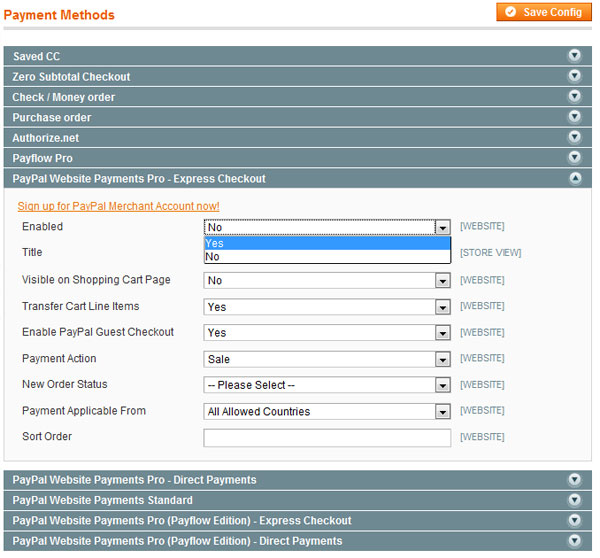Open Zero Subtotal Checkout section header
600x558 pixels.
[x=298, y=77]
